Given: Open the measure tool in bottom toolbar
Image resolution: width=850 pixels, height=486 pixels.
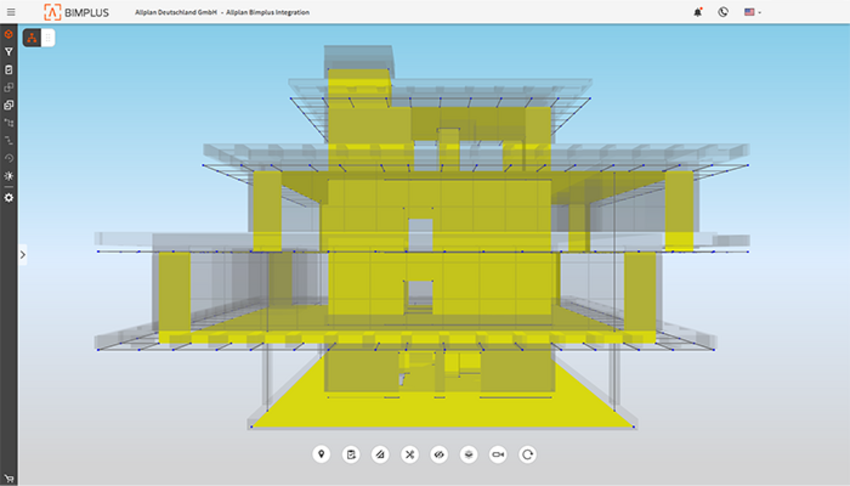Looking at the screenshot, I should [x=380, y=455].
